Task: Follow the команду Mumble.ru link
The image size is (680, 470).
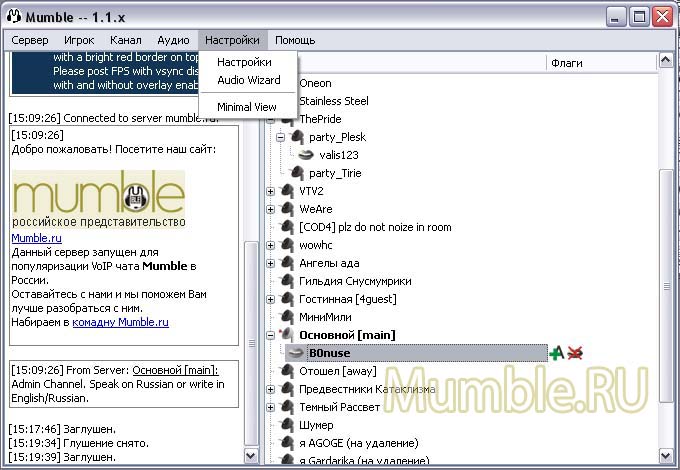Action: pyautogui.click(x=120, y=323)
